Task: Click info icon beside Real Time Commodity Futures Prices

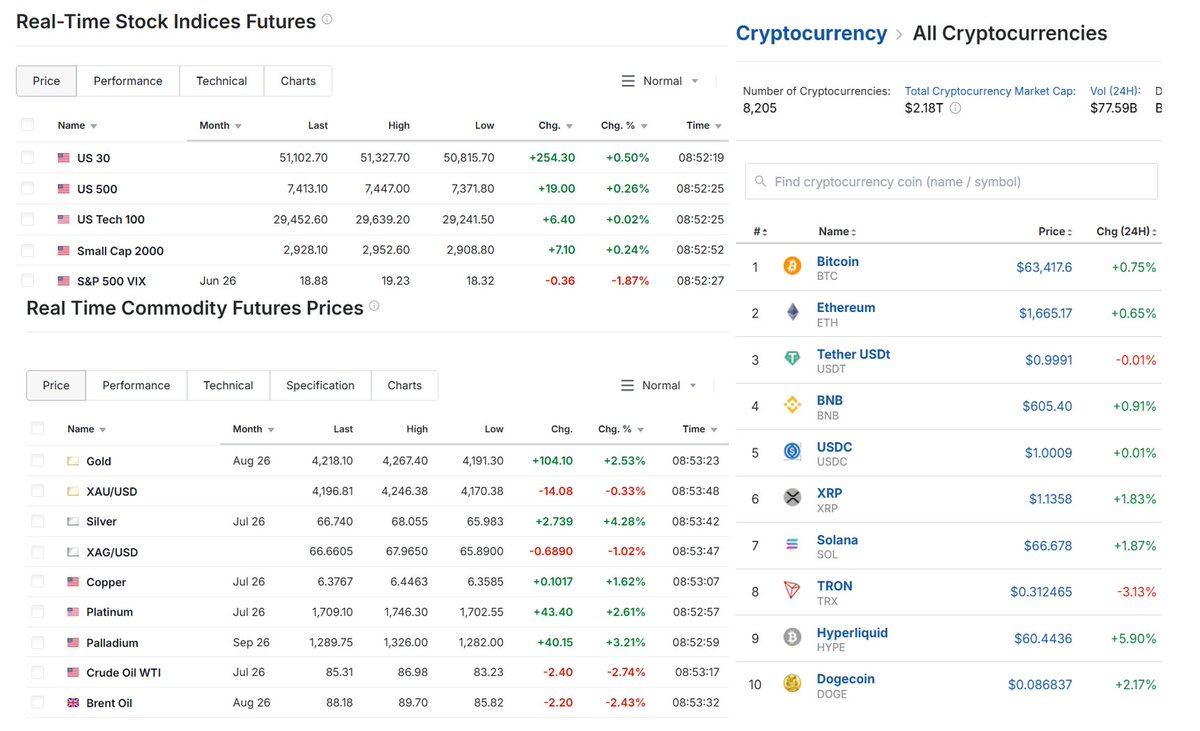Action: pos(374,306)
